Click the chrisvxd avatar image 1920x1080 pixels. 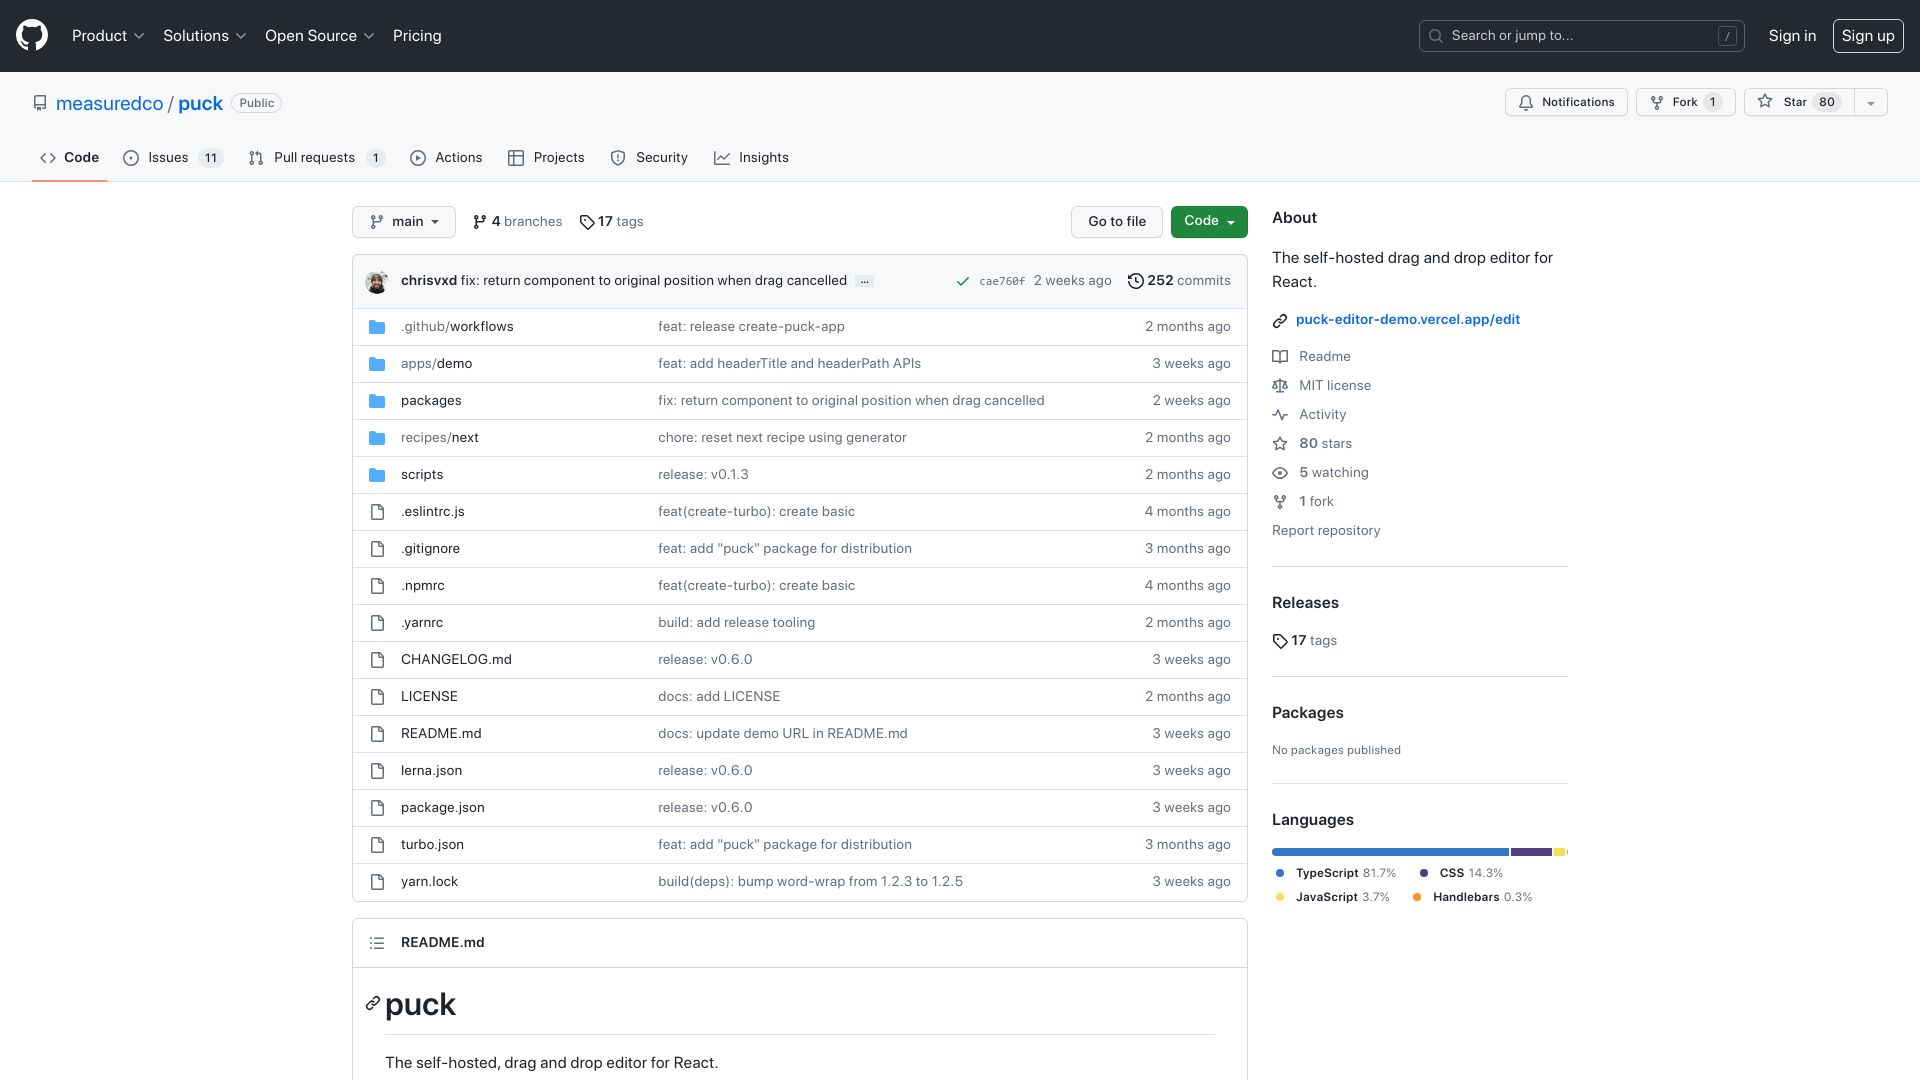(377, 282)
